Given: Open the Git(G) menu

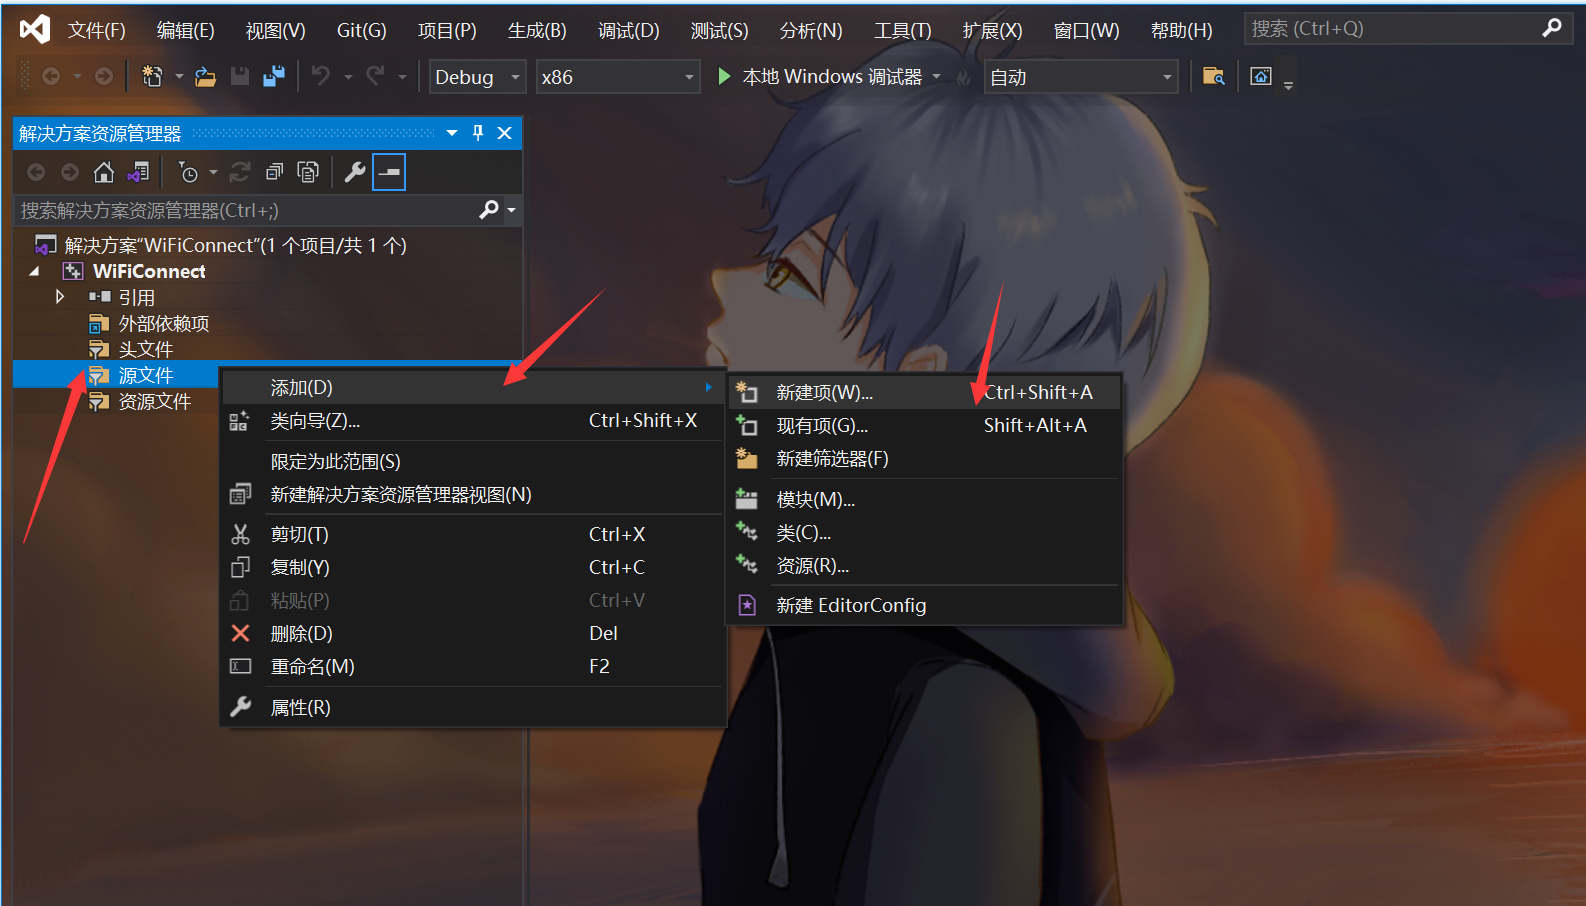Looking at the screenshot, I should point(362,30).
